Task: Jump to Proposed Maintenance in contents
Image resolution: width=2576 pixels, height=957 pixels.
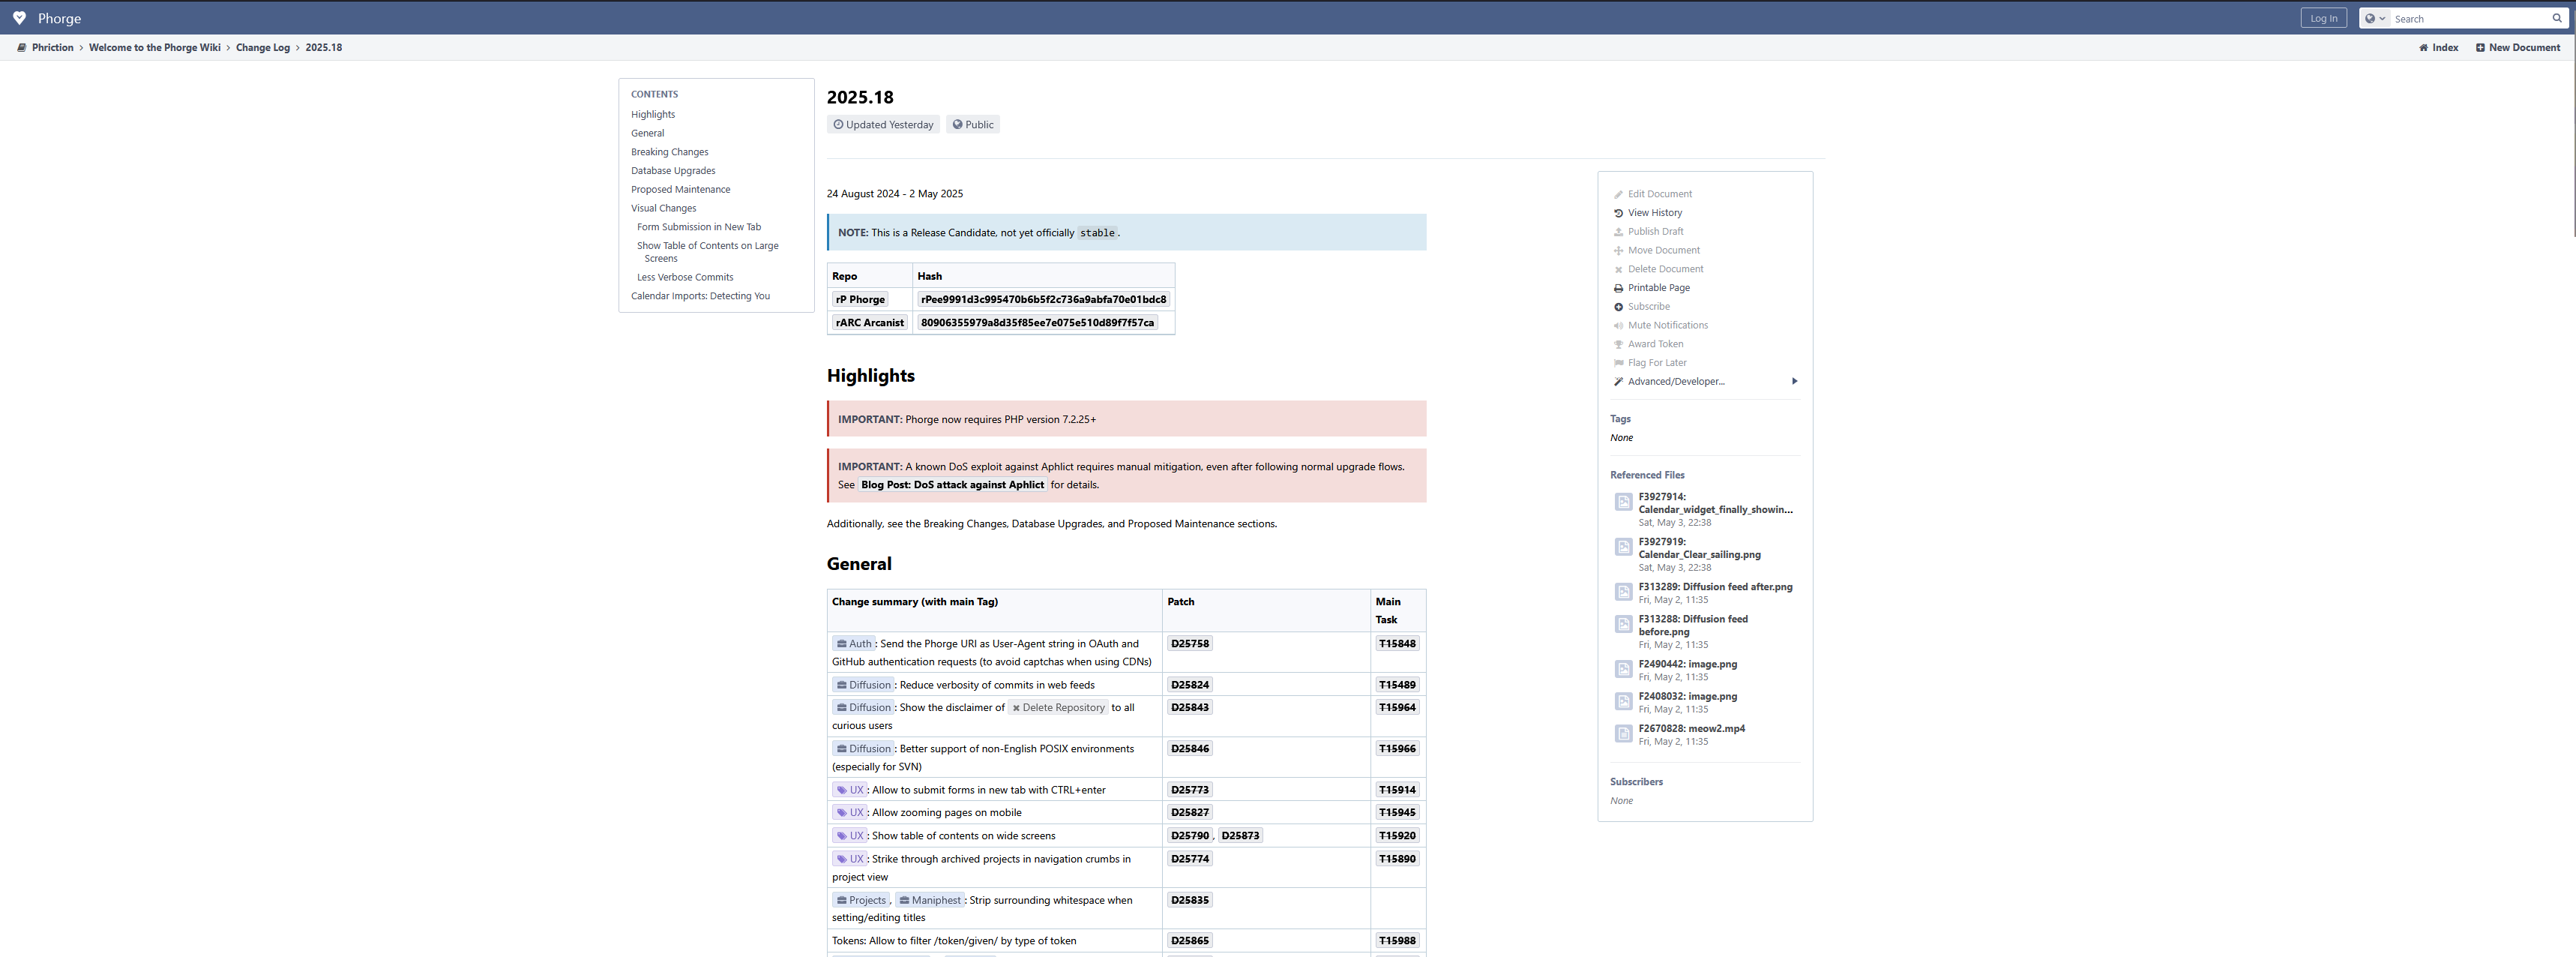Action: click(x=680, y=190)
